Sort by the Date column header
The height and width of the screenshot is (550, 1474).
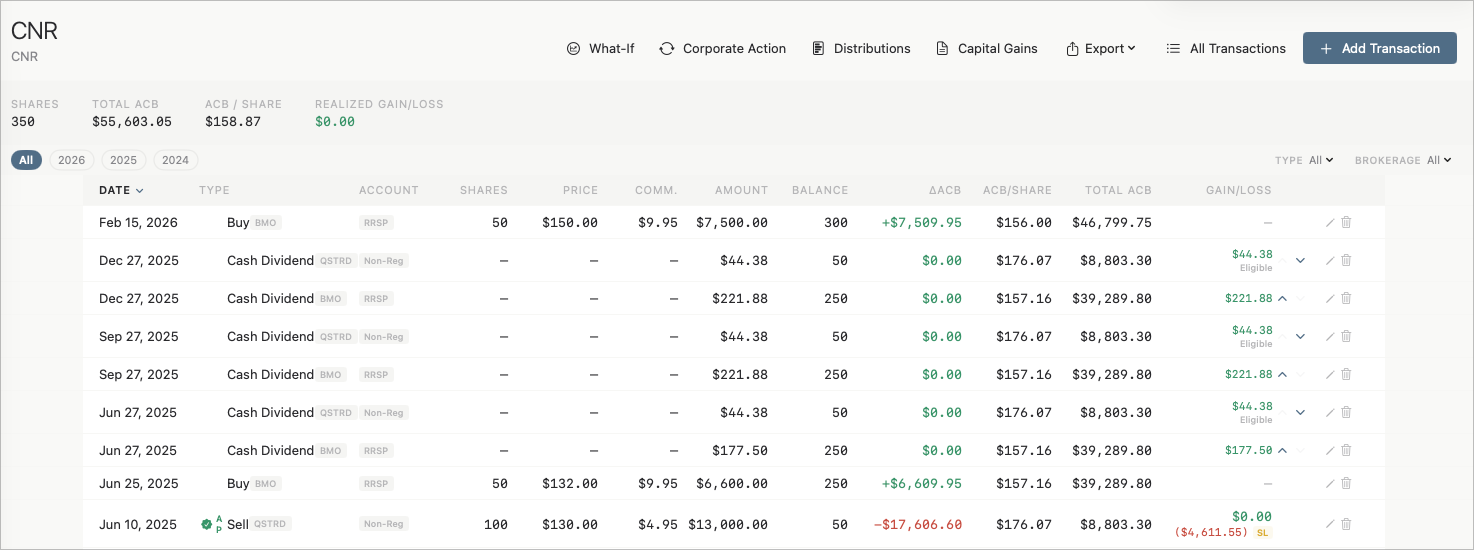[121, 190]
